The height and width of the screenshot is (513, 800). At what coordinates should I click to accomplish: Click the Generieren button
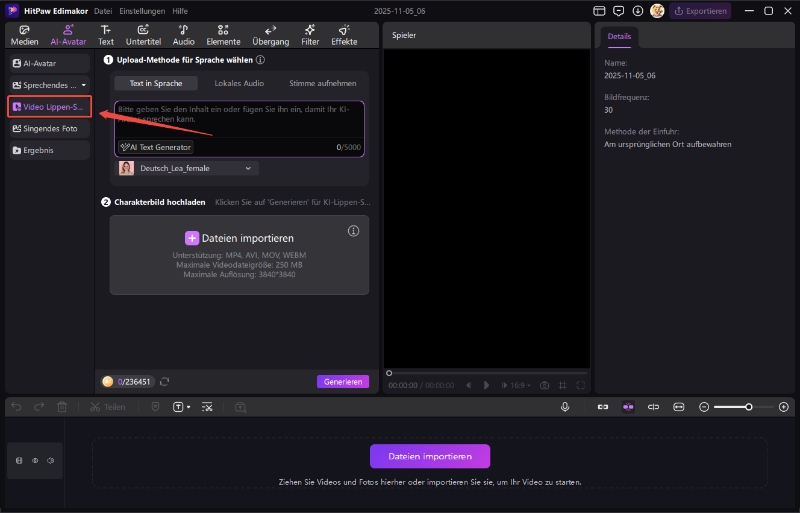pos(343,381)
